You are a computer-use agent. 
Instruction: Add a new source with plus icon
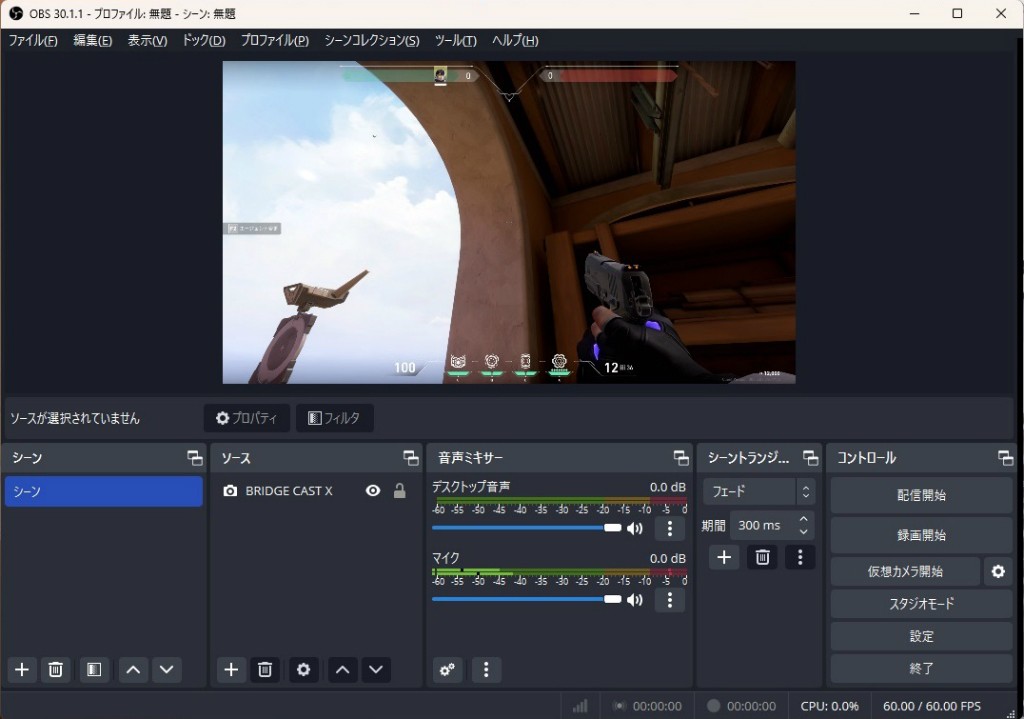[x=231, y=670]
